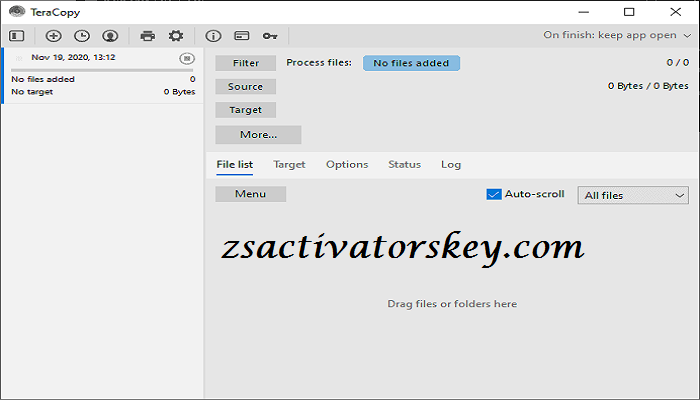Minimize the TeraCopy window
700x400 pixels.
[583, 12]
